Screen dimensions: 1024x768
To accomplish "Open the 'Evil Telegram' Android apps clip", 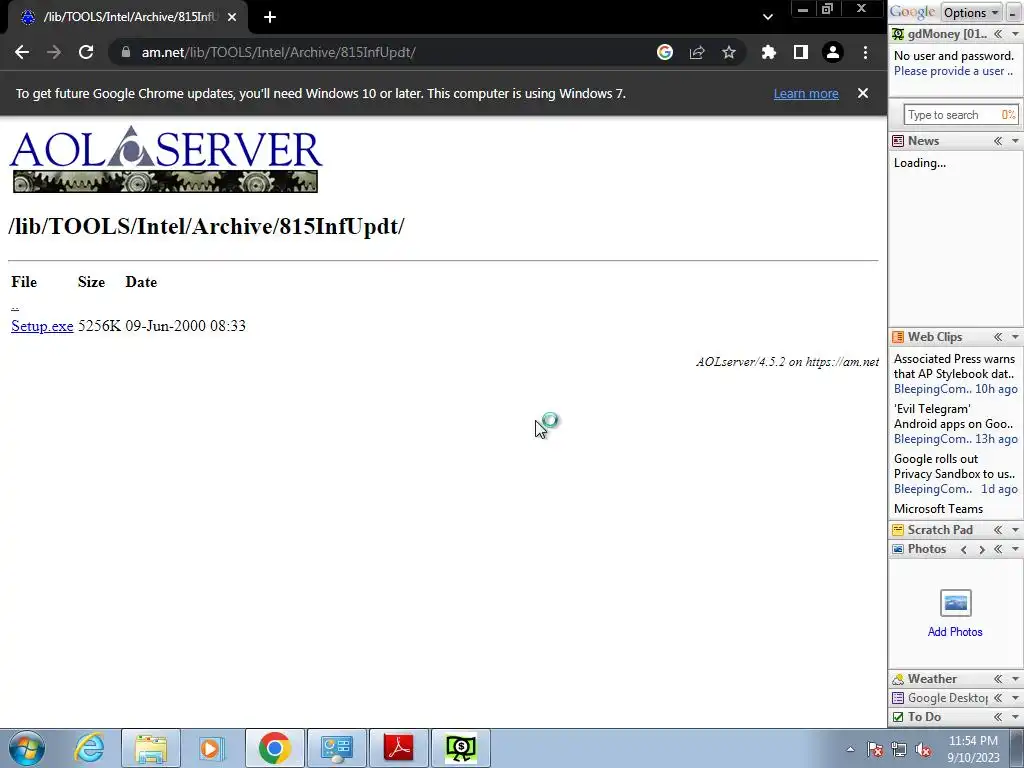I will (x=953, y=417).
